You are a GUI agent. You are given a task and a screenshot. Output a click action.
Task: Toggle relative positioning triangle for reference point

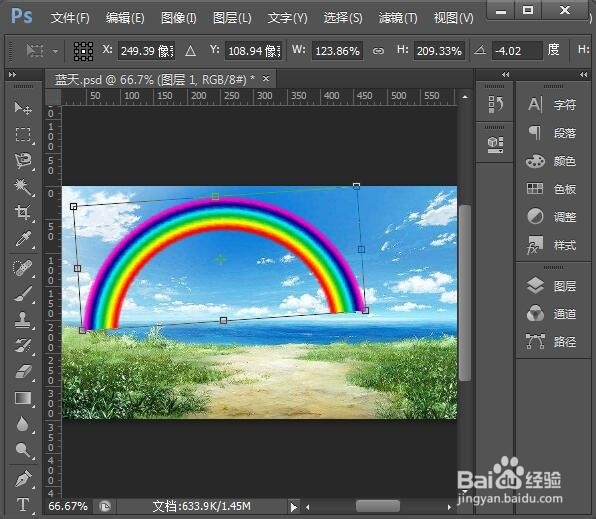[x=190, y=51]
